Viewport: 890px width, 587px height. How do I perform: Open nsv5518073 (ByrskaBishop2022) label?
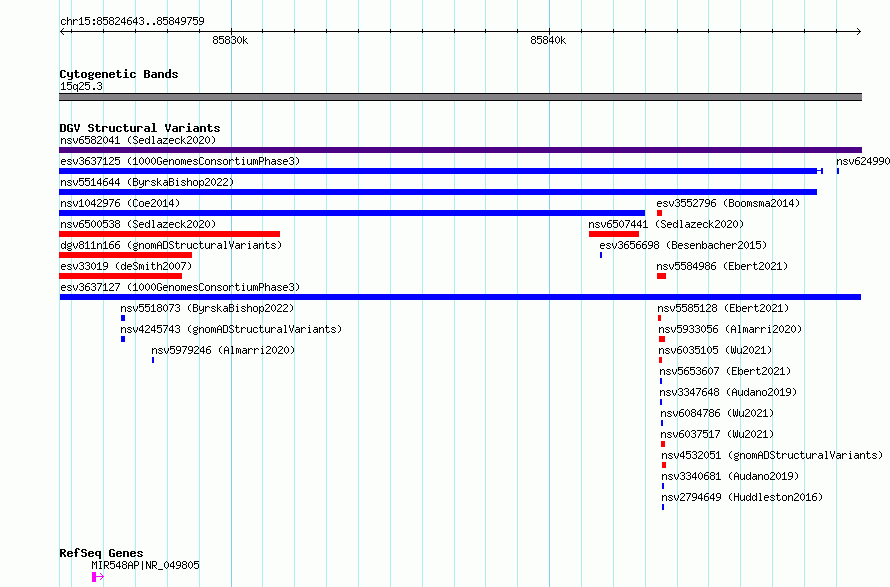tap(207, 308)
